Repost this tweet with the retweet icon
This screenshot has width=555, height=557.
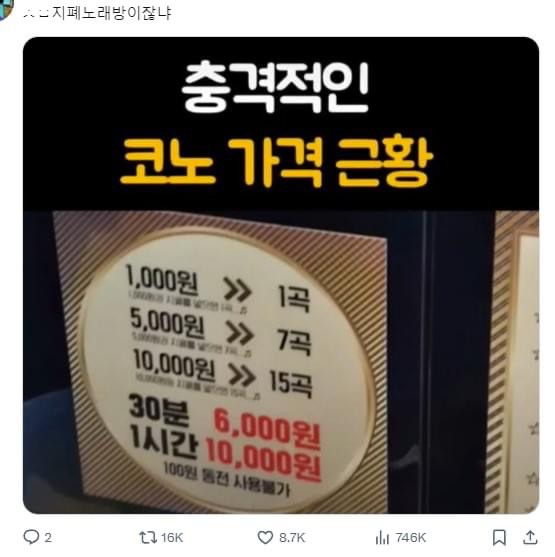point(148,537)
